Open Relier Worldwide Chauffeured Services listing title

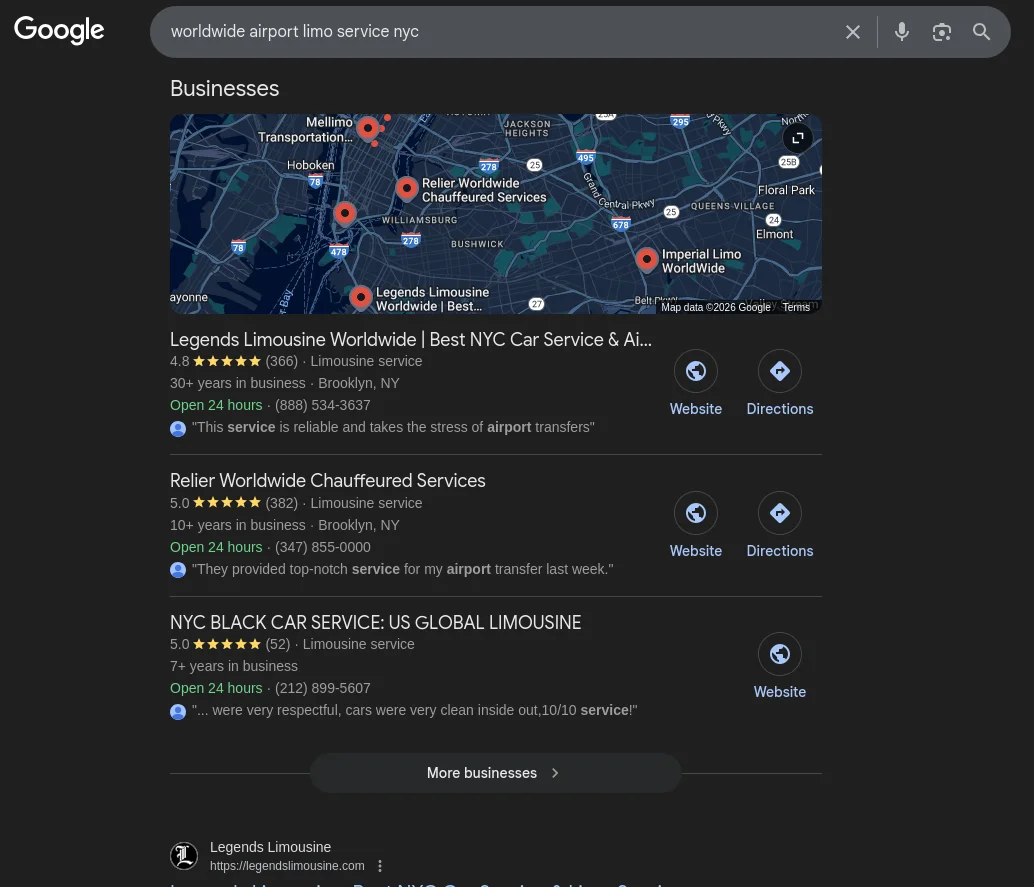point(328,481)
